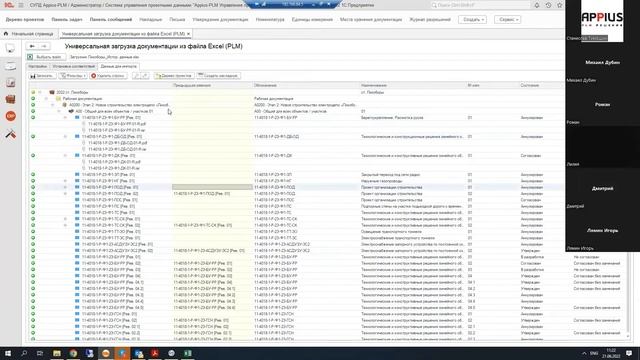Click the Создать накладную button
Viewport: 640px width, 360px height.
pyautogui.click(x=218, y=76)
